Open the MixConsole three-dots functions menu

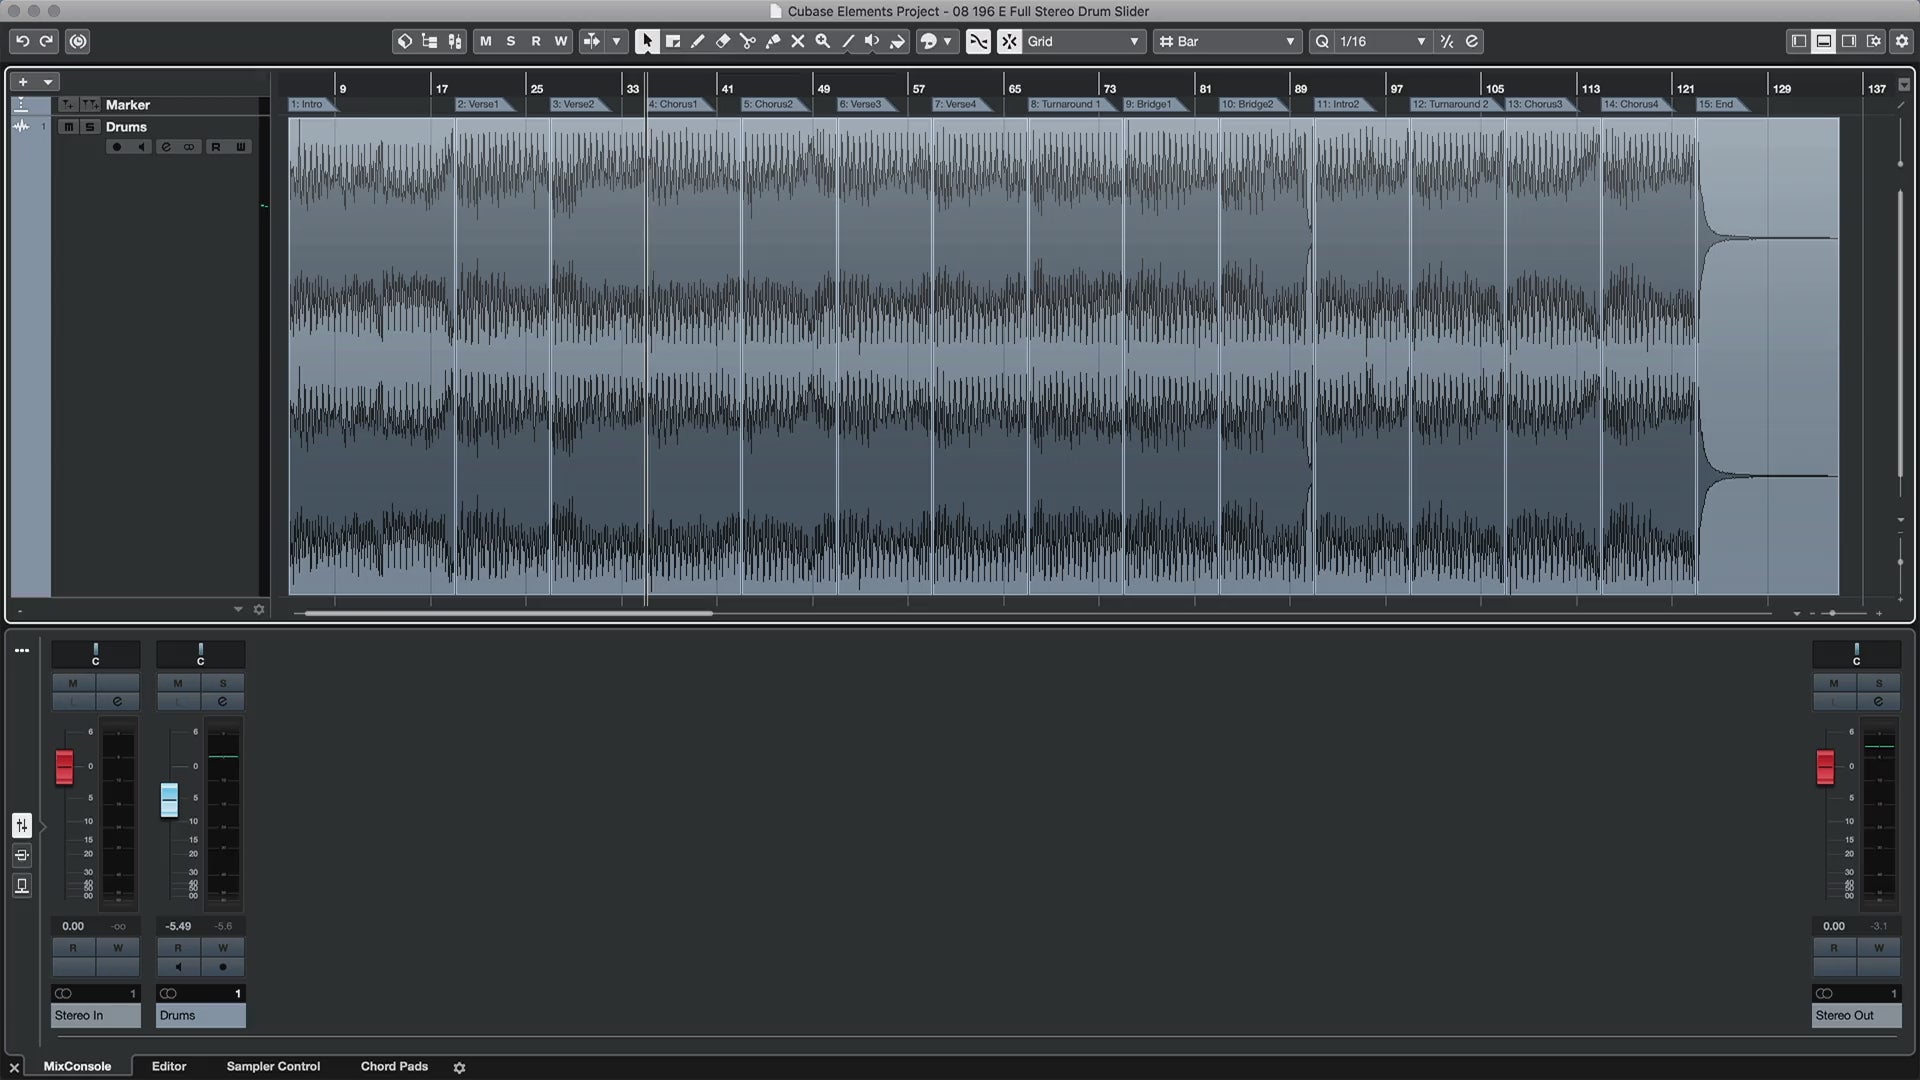22,650
